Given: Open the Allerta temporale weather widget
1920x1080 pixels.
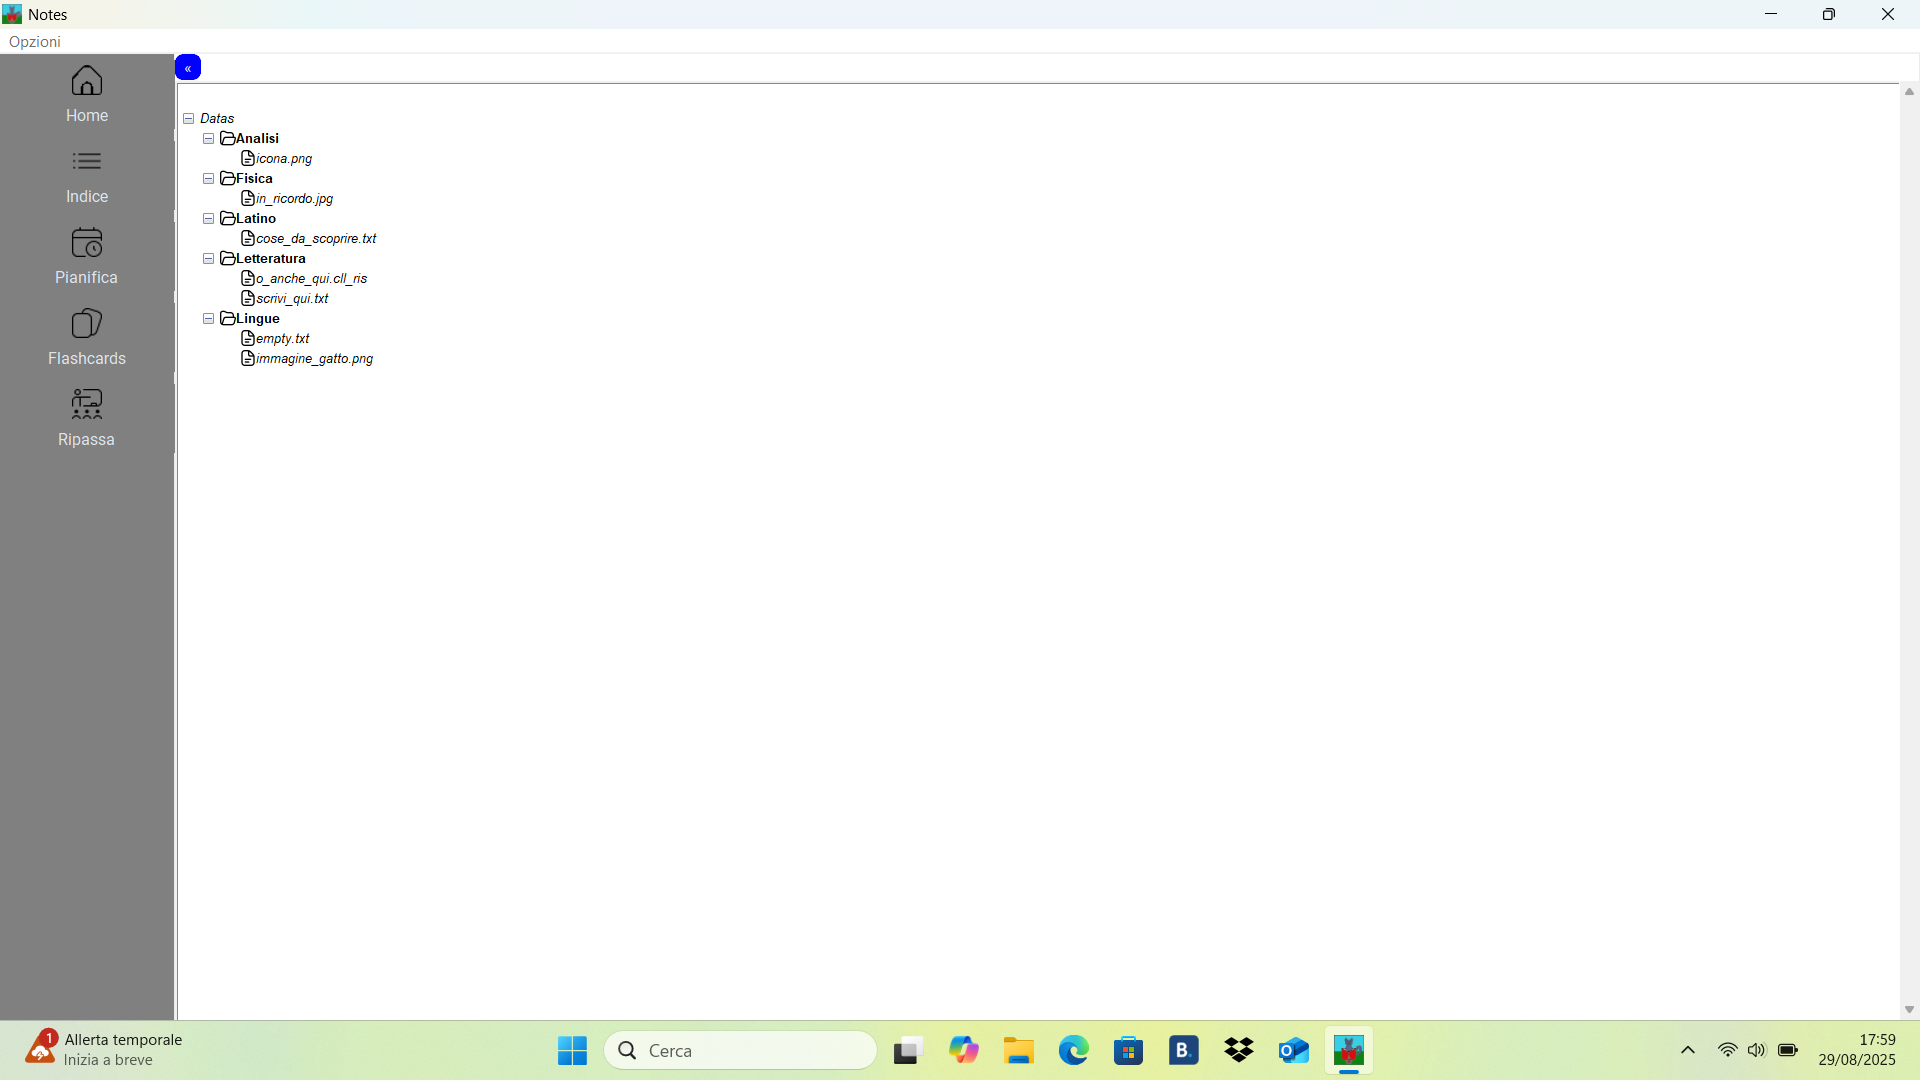Looking at the screenshot, I should coord(105,1050).
